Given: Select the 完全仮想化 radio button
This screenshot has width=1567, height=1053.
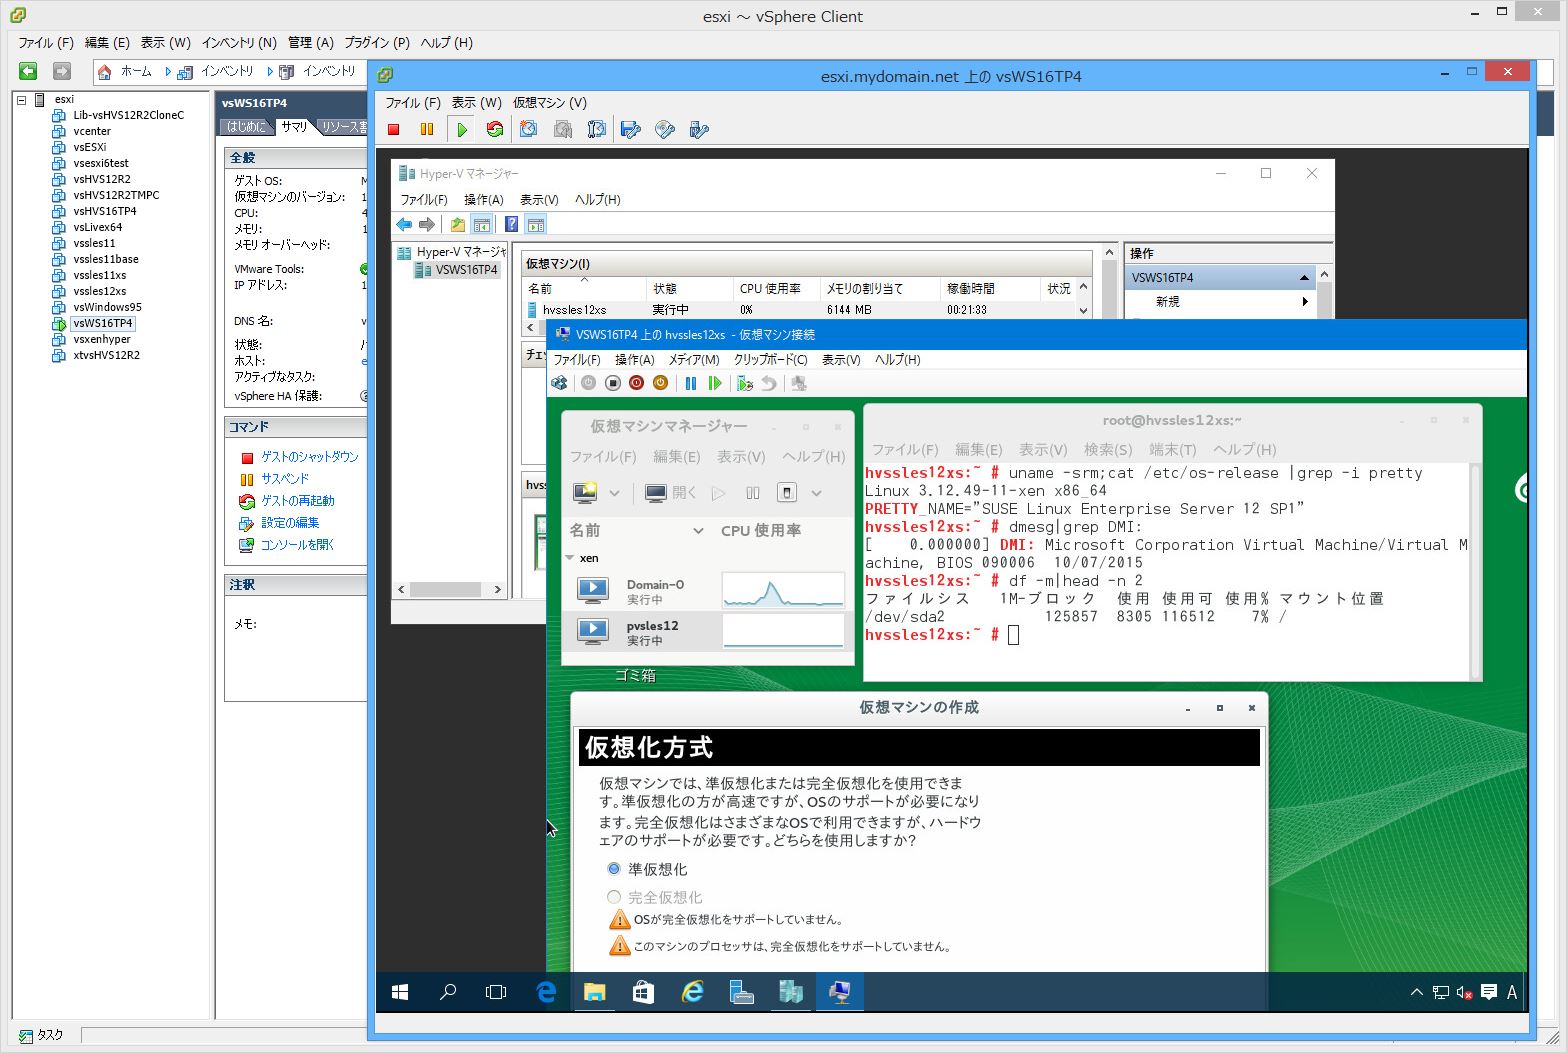Looking at the screenshot, I should [x=614, y=897].
